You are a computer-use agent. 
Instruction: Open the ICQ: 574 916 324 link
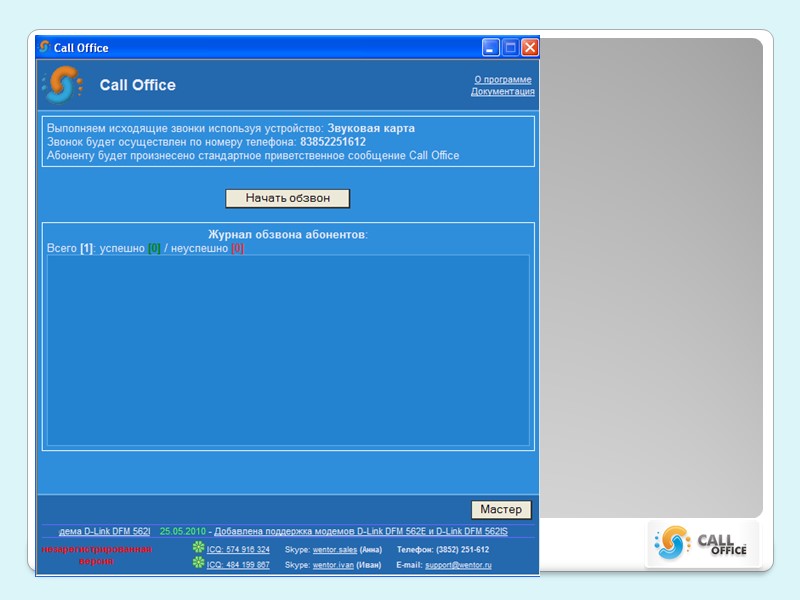[x=238, y=549]
